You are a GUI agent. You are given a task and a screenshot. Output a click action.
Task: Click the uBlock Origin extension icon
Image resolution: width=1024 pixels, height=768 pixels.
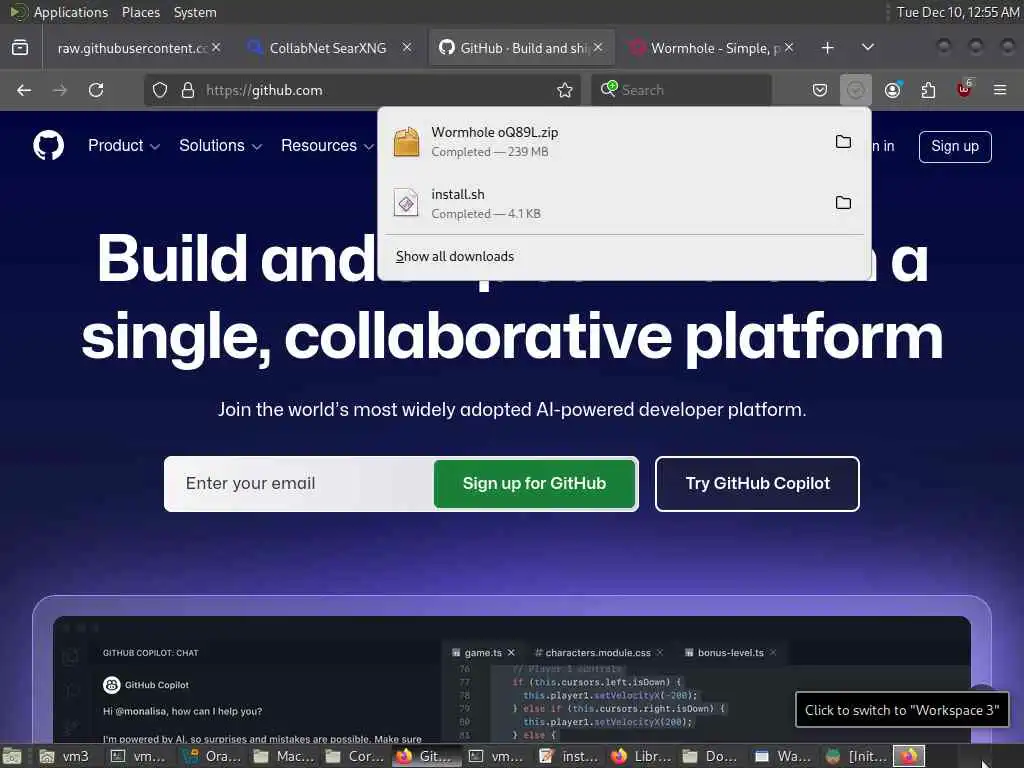pos(964,90)
